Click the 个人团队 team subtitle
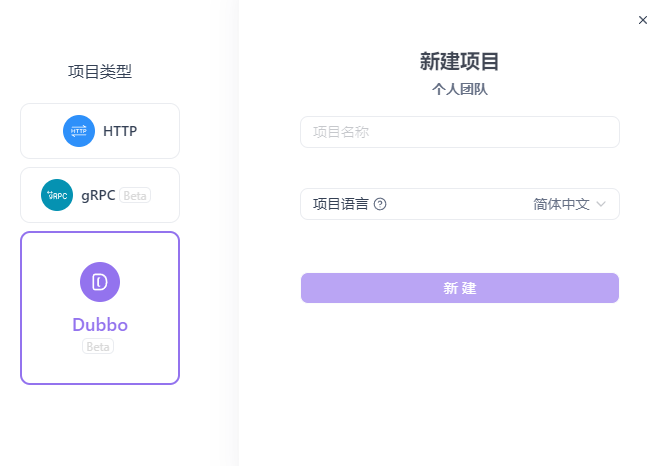Image resolution: width=669 pixels, height=466 pixels. (460, 89)
